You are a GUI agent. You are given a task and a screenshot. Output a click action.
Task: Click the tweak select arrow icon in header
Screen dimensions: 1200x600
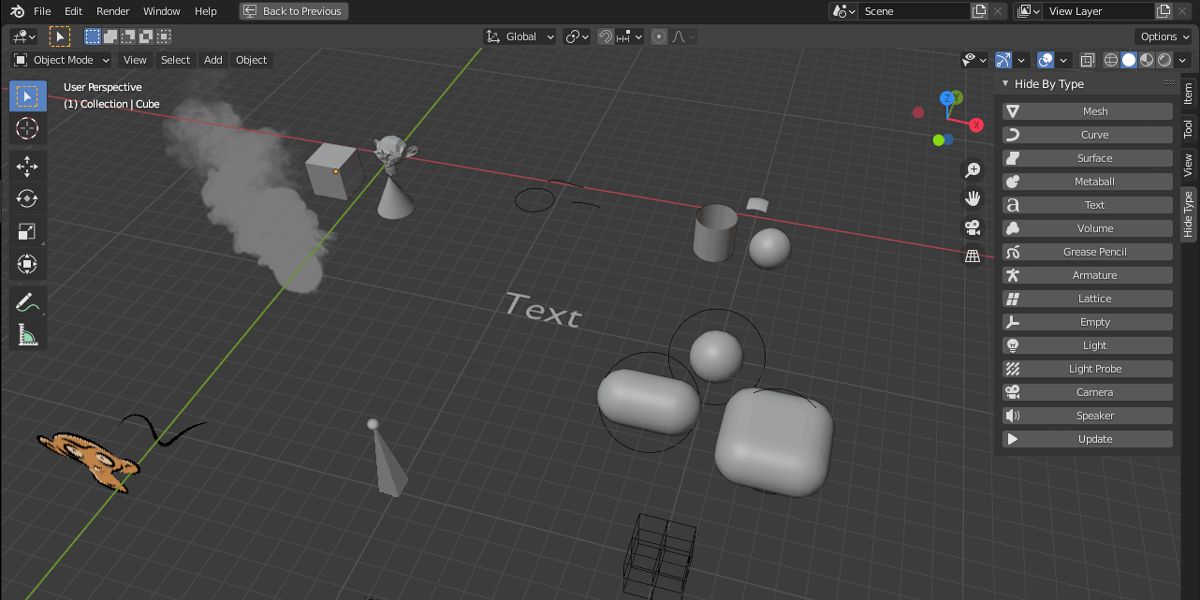[x=60, y=36]
